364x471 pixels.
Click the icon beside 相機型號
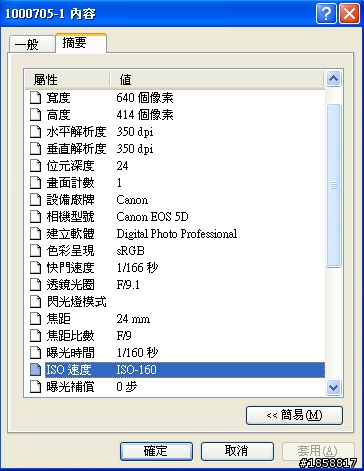pyautogui.click(x=36, y=217)
